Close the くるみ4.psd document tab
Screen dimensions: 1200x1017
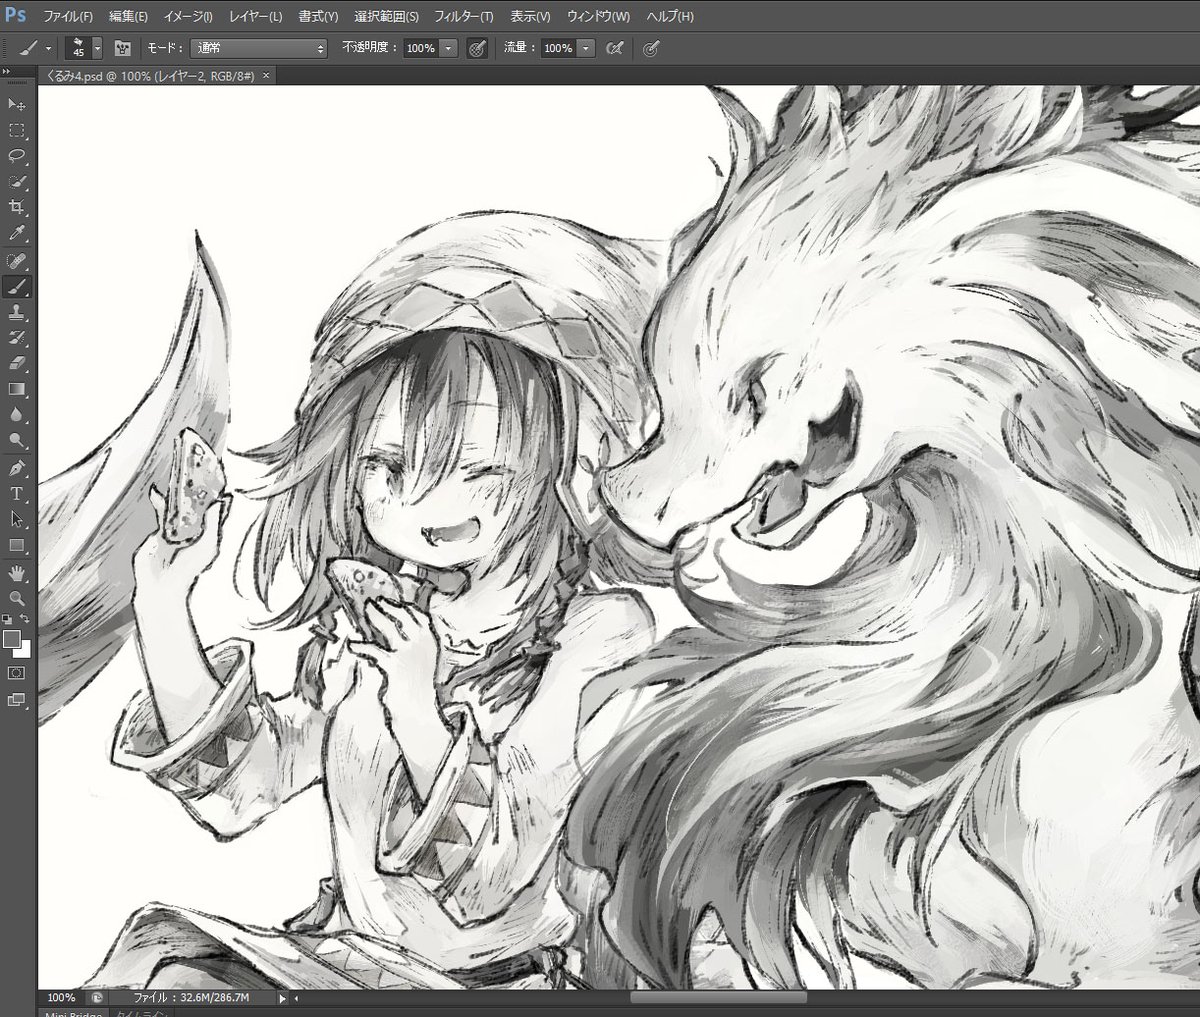coord(266,75)
